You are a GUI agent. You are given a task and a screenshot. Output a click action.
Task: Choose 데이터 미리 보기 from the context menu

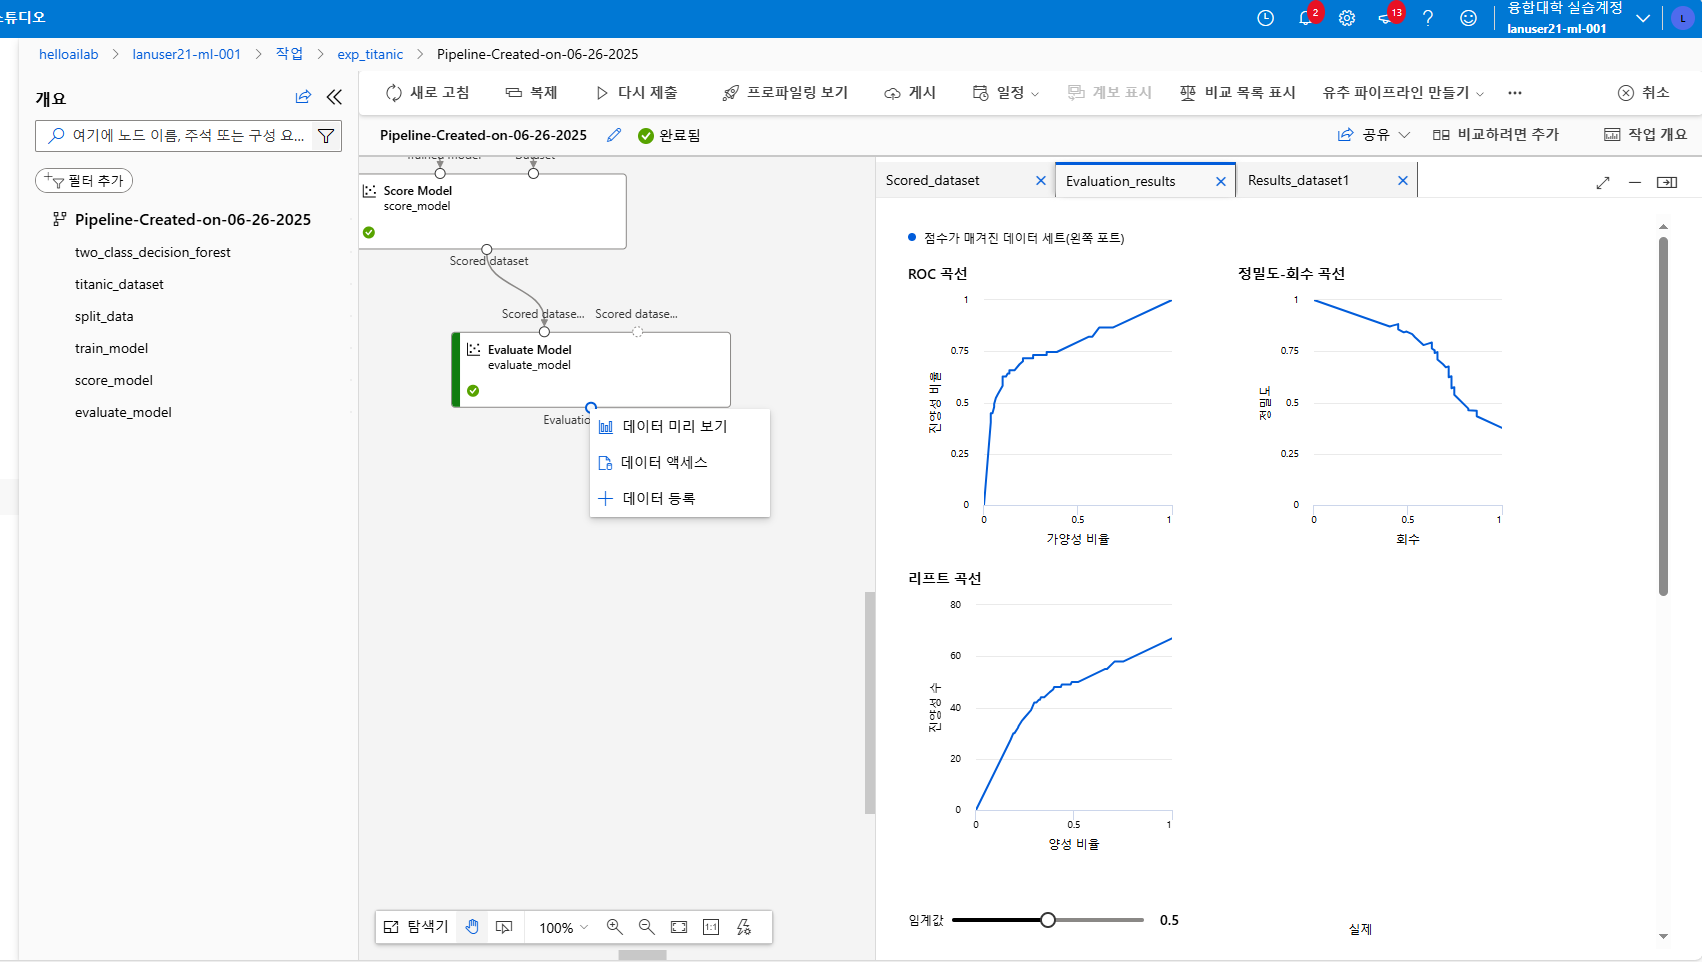[671, 426]
